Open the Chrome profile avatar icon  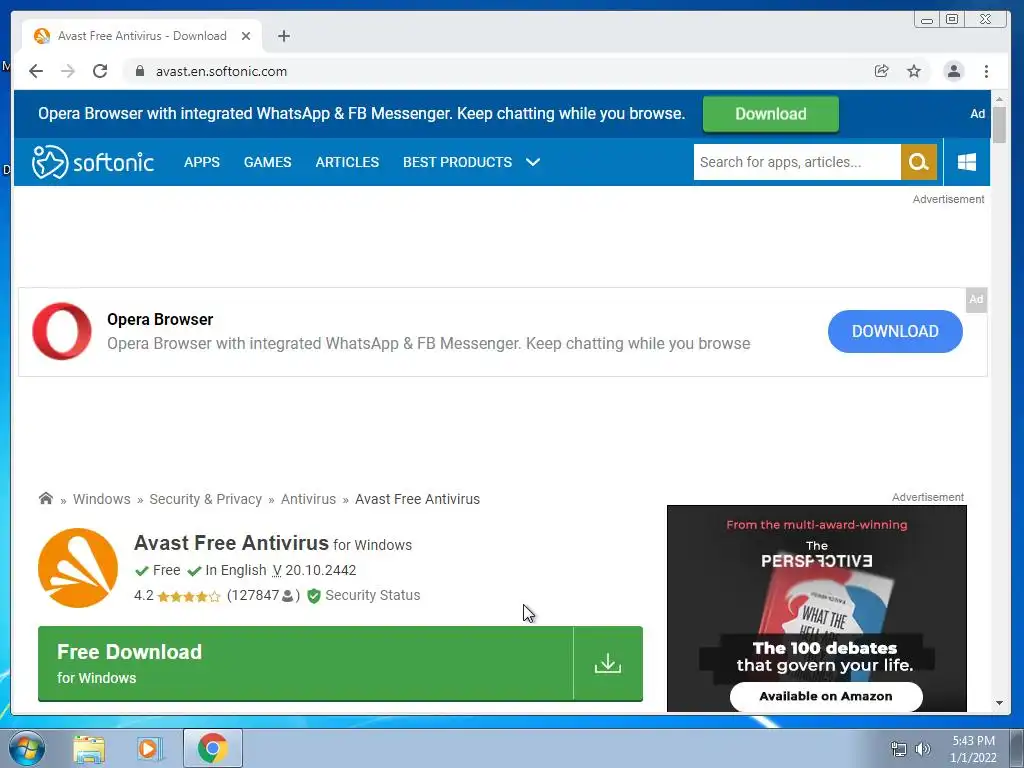[x=953, y=71]
